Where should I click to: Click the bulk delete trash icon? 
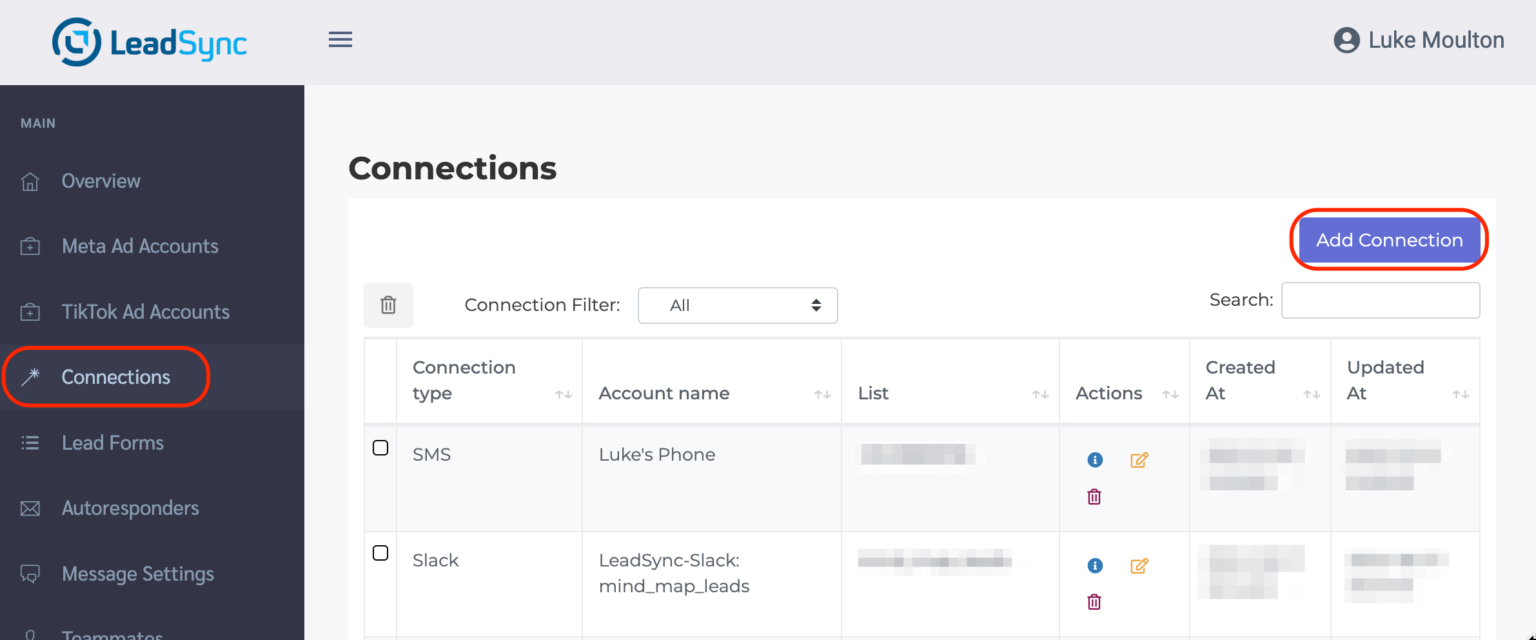pos(388,304)
